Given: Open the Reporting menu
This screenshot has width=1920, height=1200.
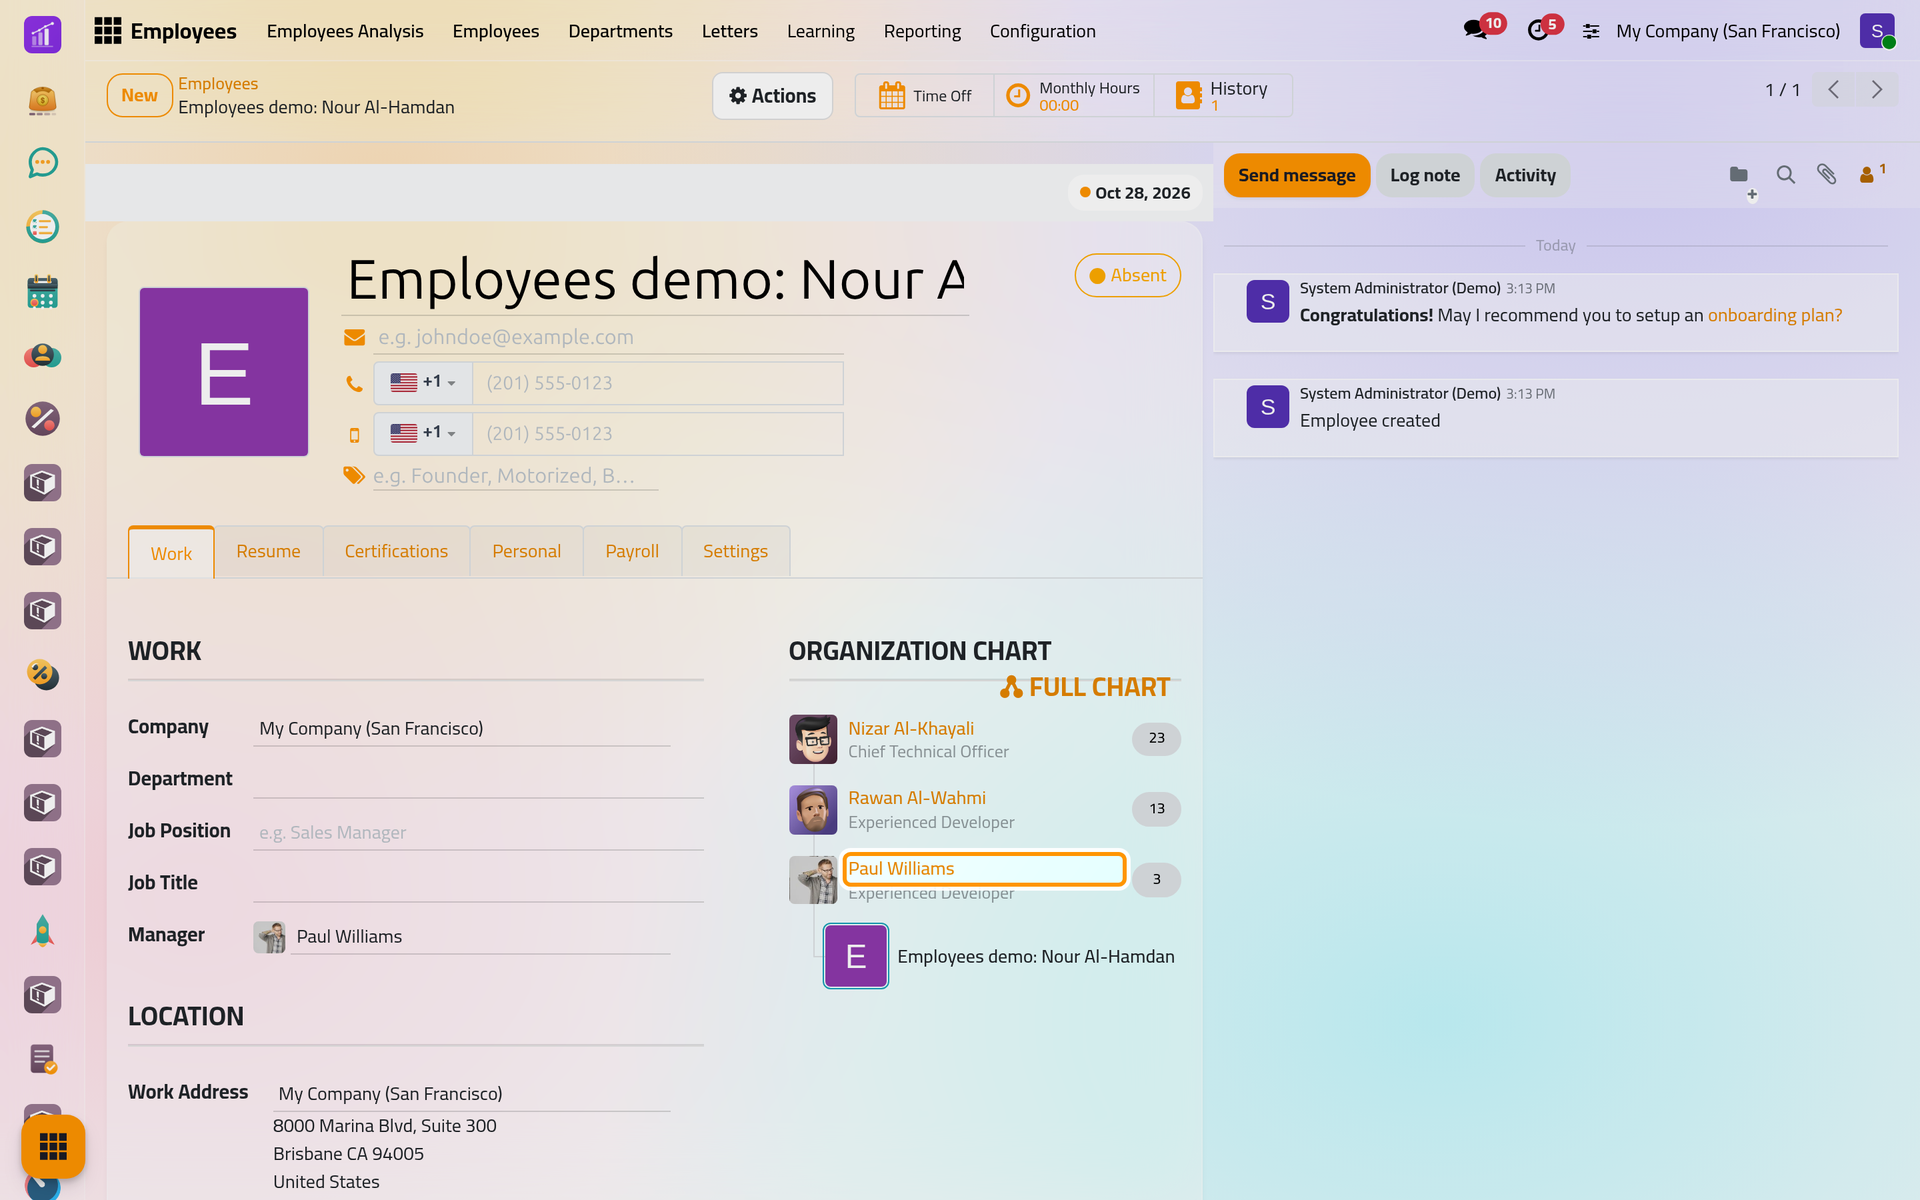Looking at the screenshot, I should (922, 31).
